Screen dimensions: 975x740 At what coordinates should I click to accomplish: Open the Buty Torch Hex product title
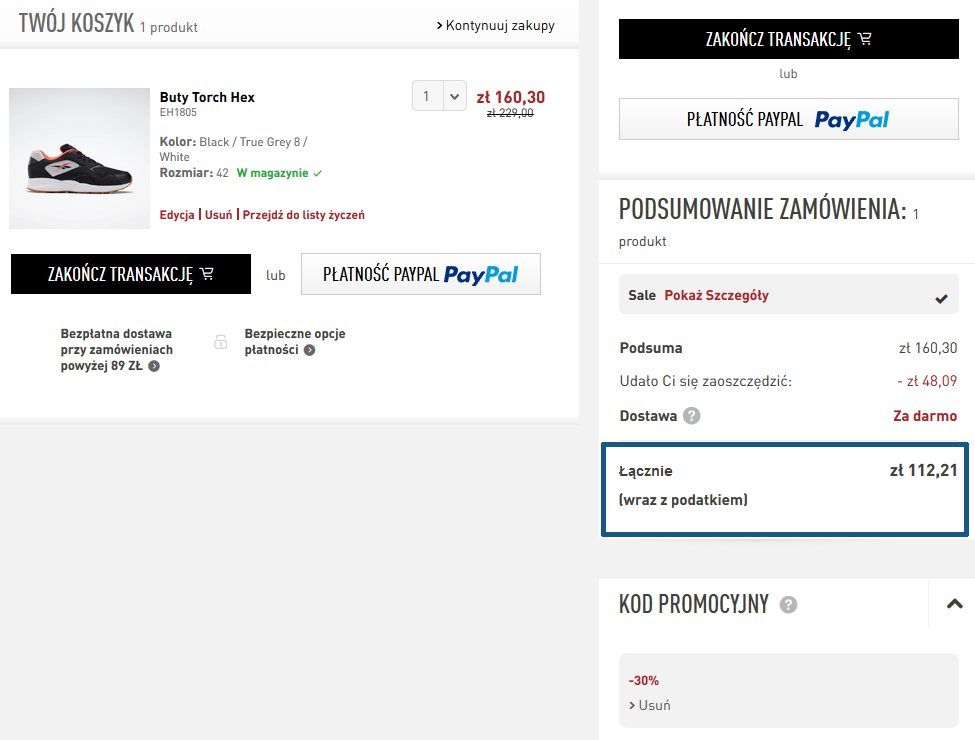coord(207,97)
